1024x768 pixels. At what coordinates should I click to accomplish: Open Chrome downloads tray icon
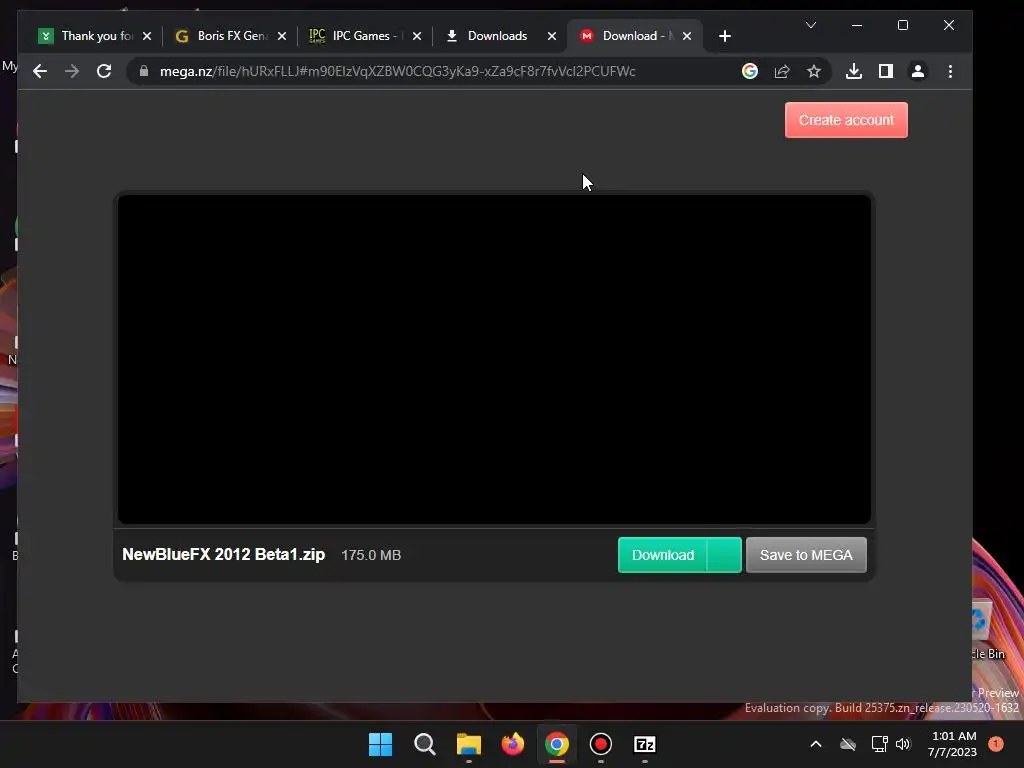pos(854,71)
